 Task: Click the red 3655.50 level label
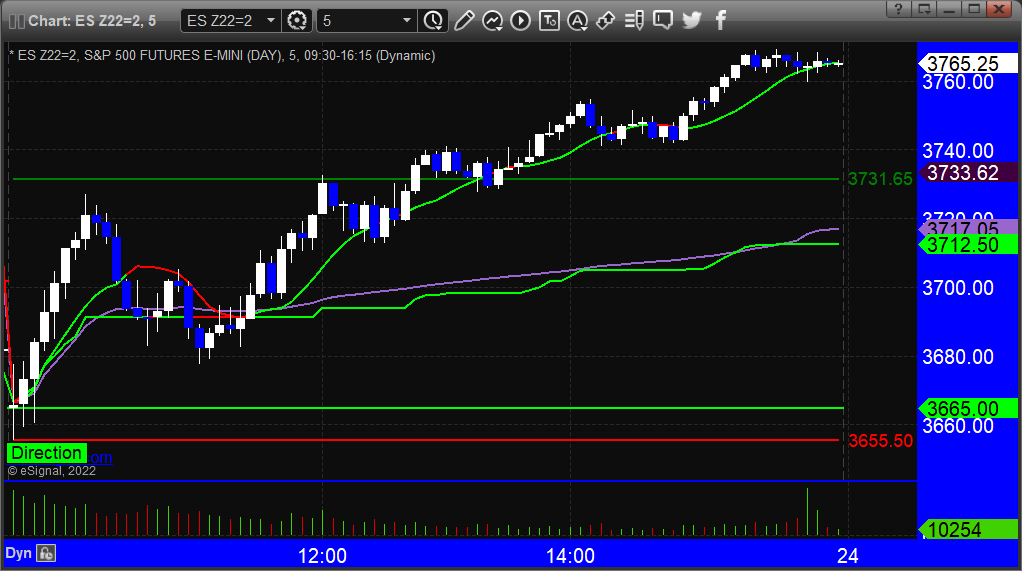(880, 441)
